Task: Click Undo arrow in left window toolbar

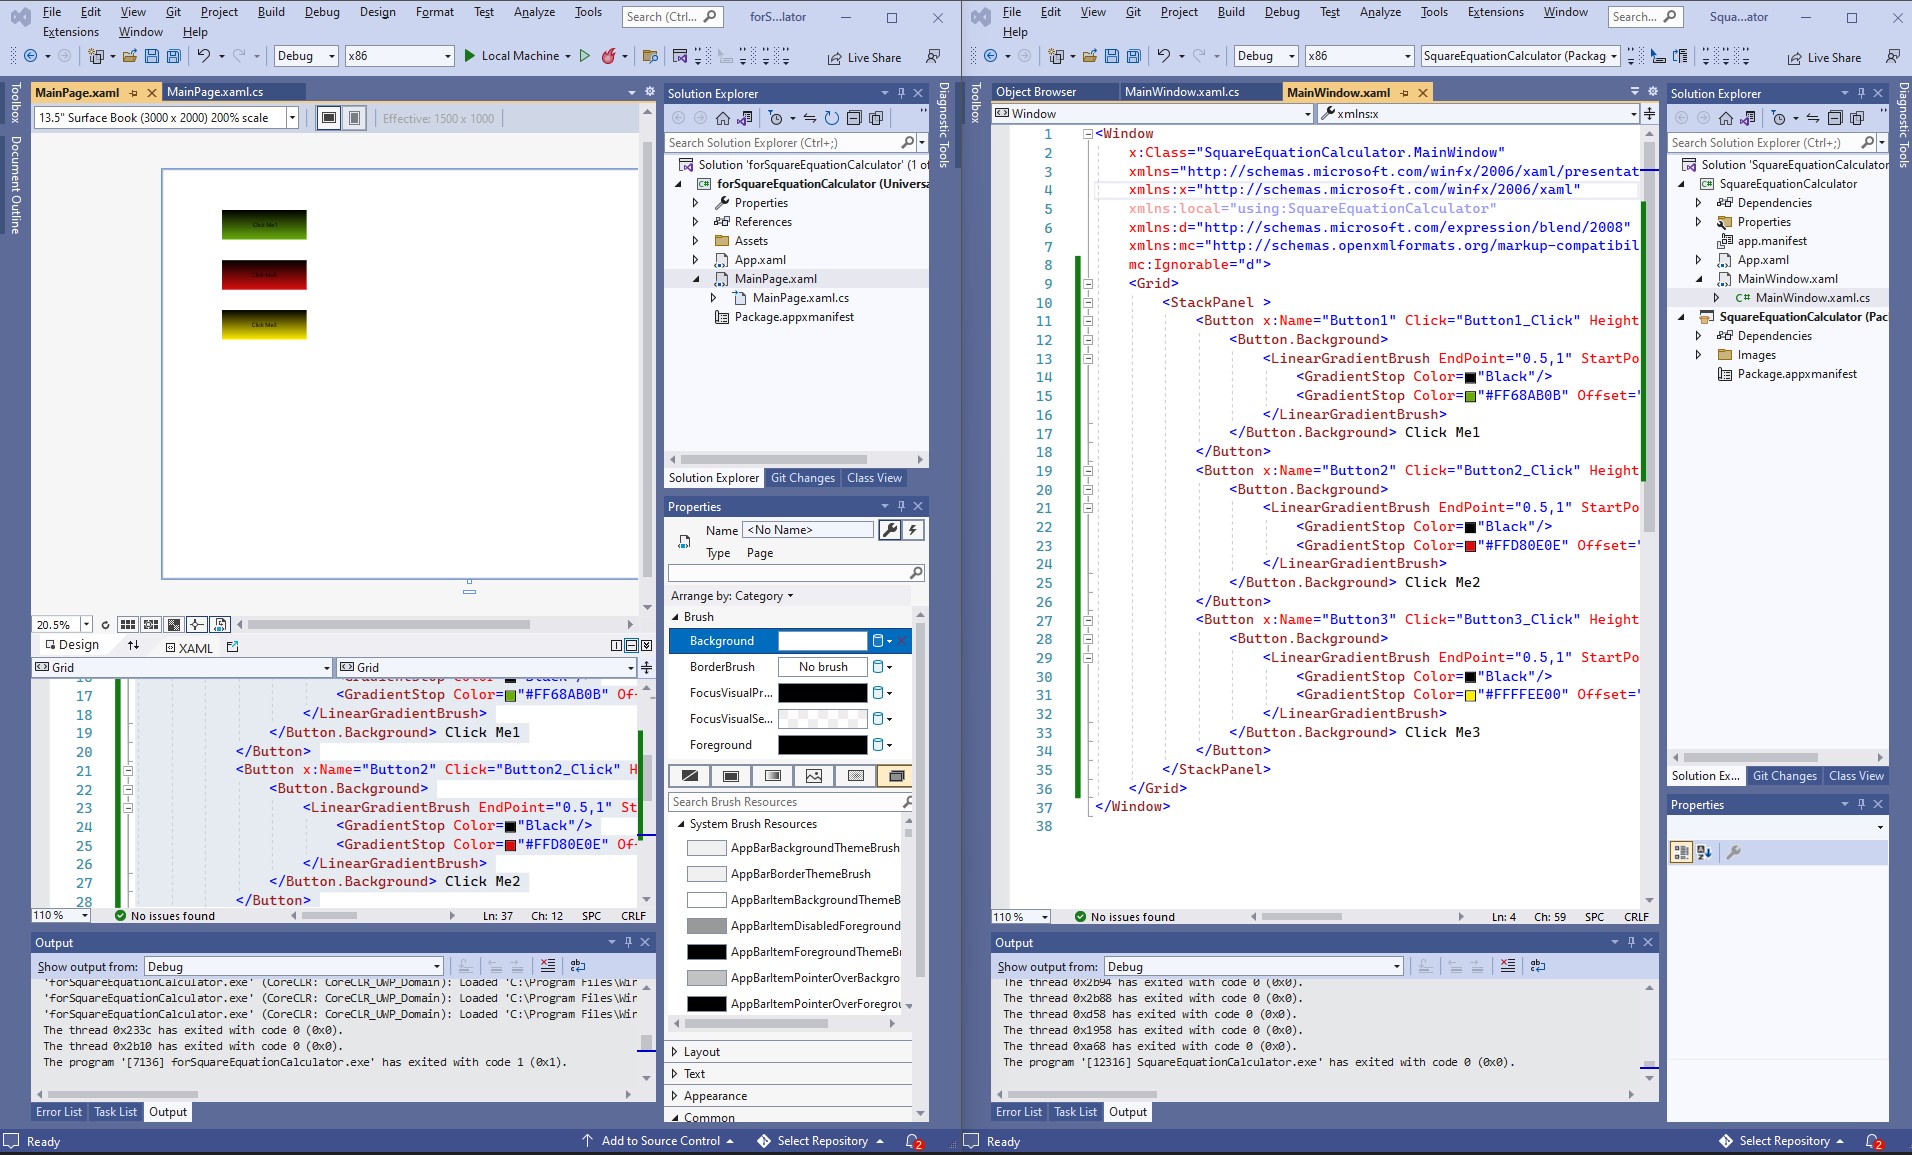Action: pos(203,56)
